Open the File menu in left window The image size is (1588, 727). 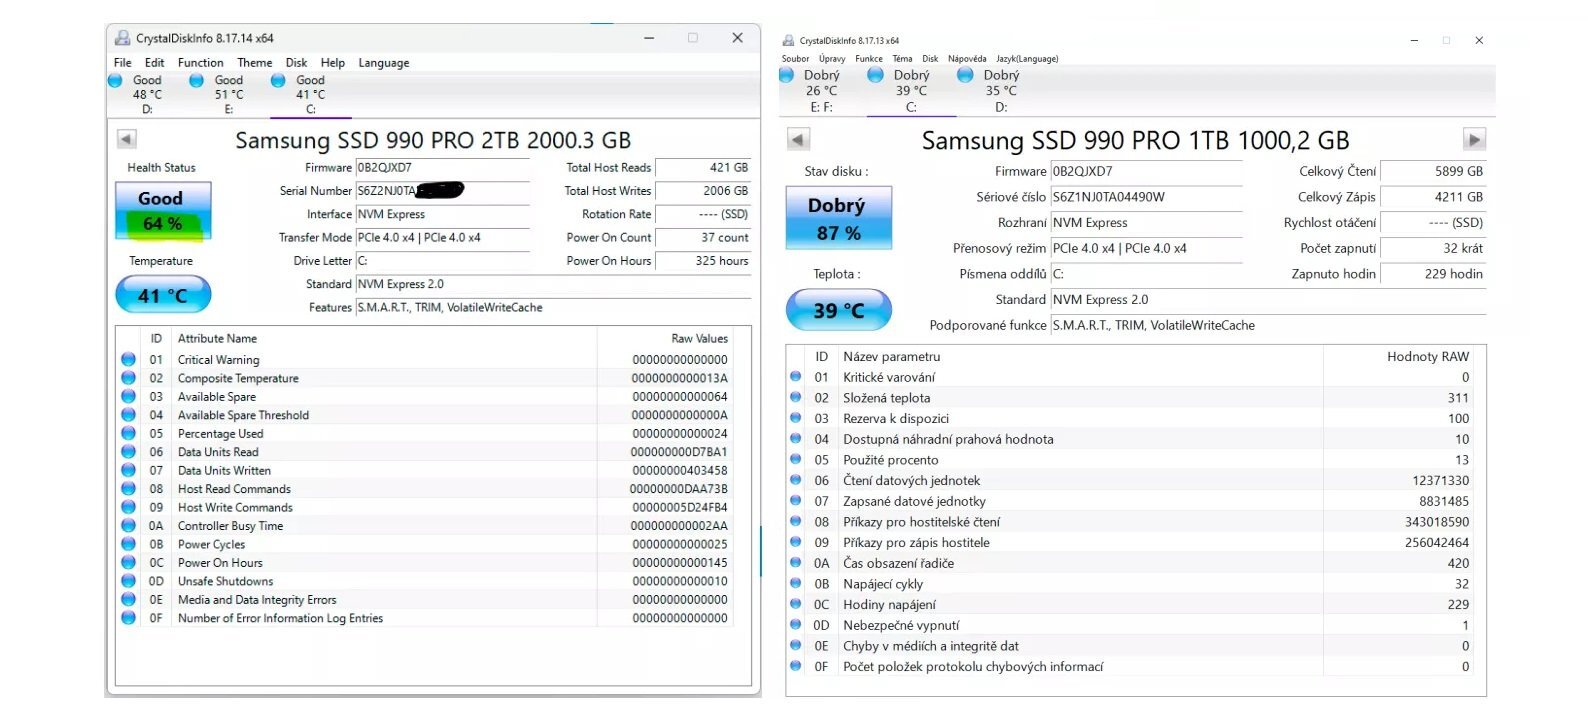pos(123,62)
